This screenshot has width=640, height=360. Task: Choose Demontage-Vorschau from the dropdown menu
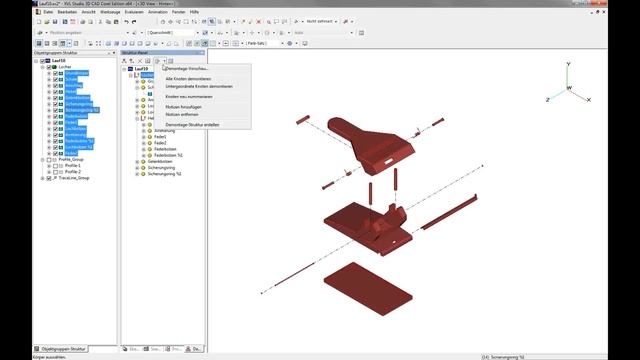[x=187, y=69]
